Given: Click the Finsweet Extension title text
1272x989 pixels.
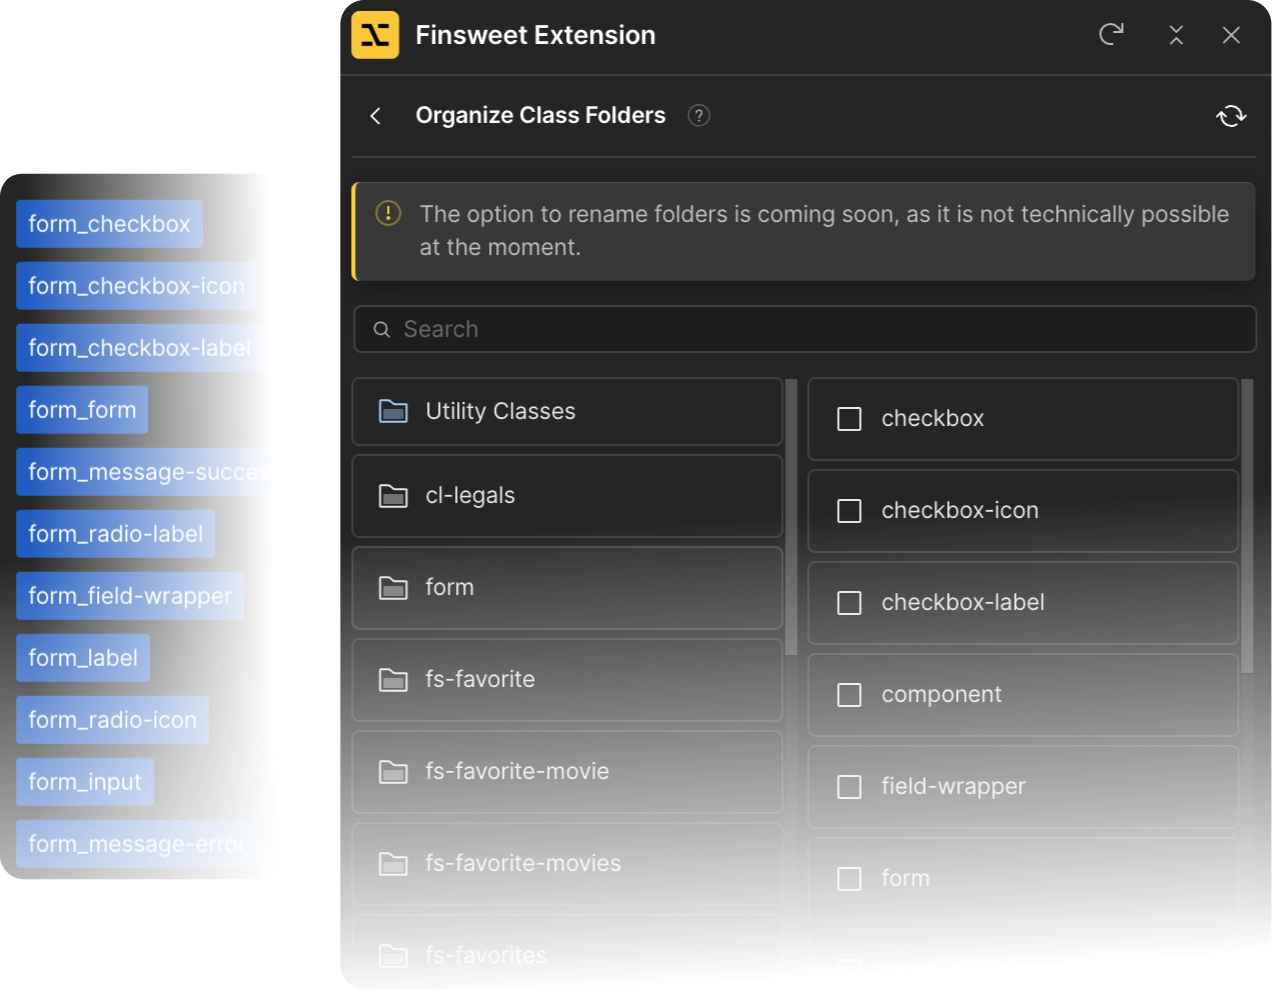Looking at the screenshot, I should pos(535,35).
